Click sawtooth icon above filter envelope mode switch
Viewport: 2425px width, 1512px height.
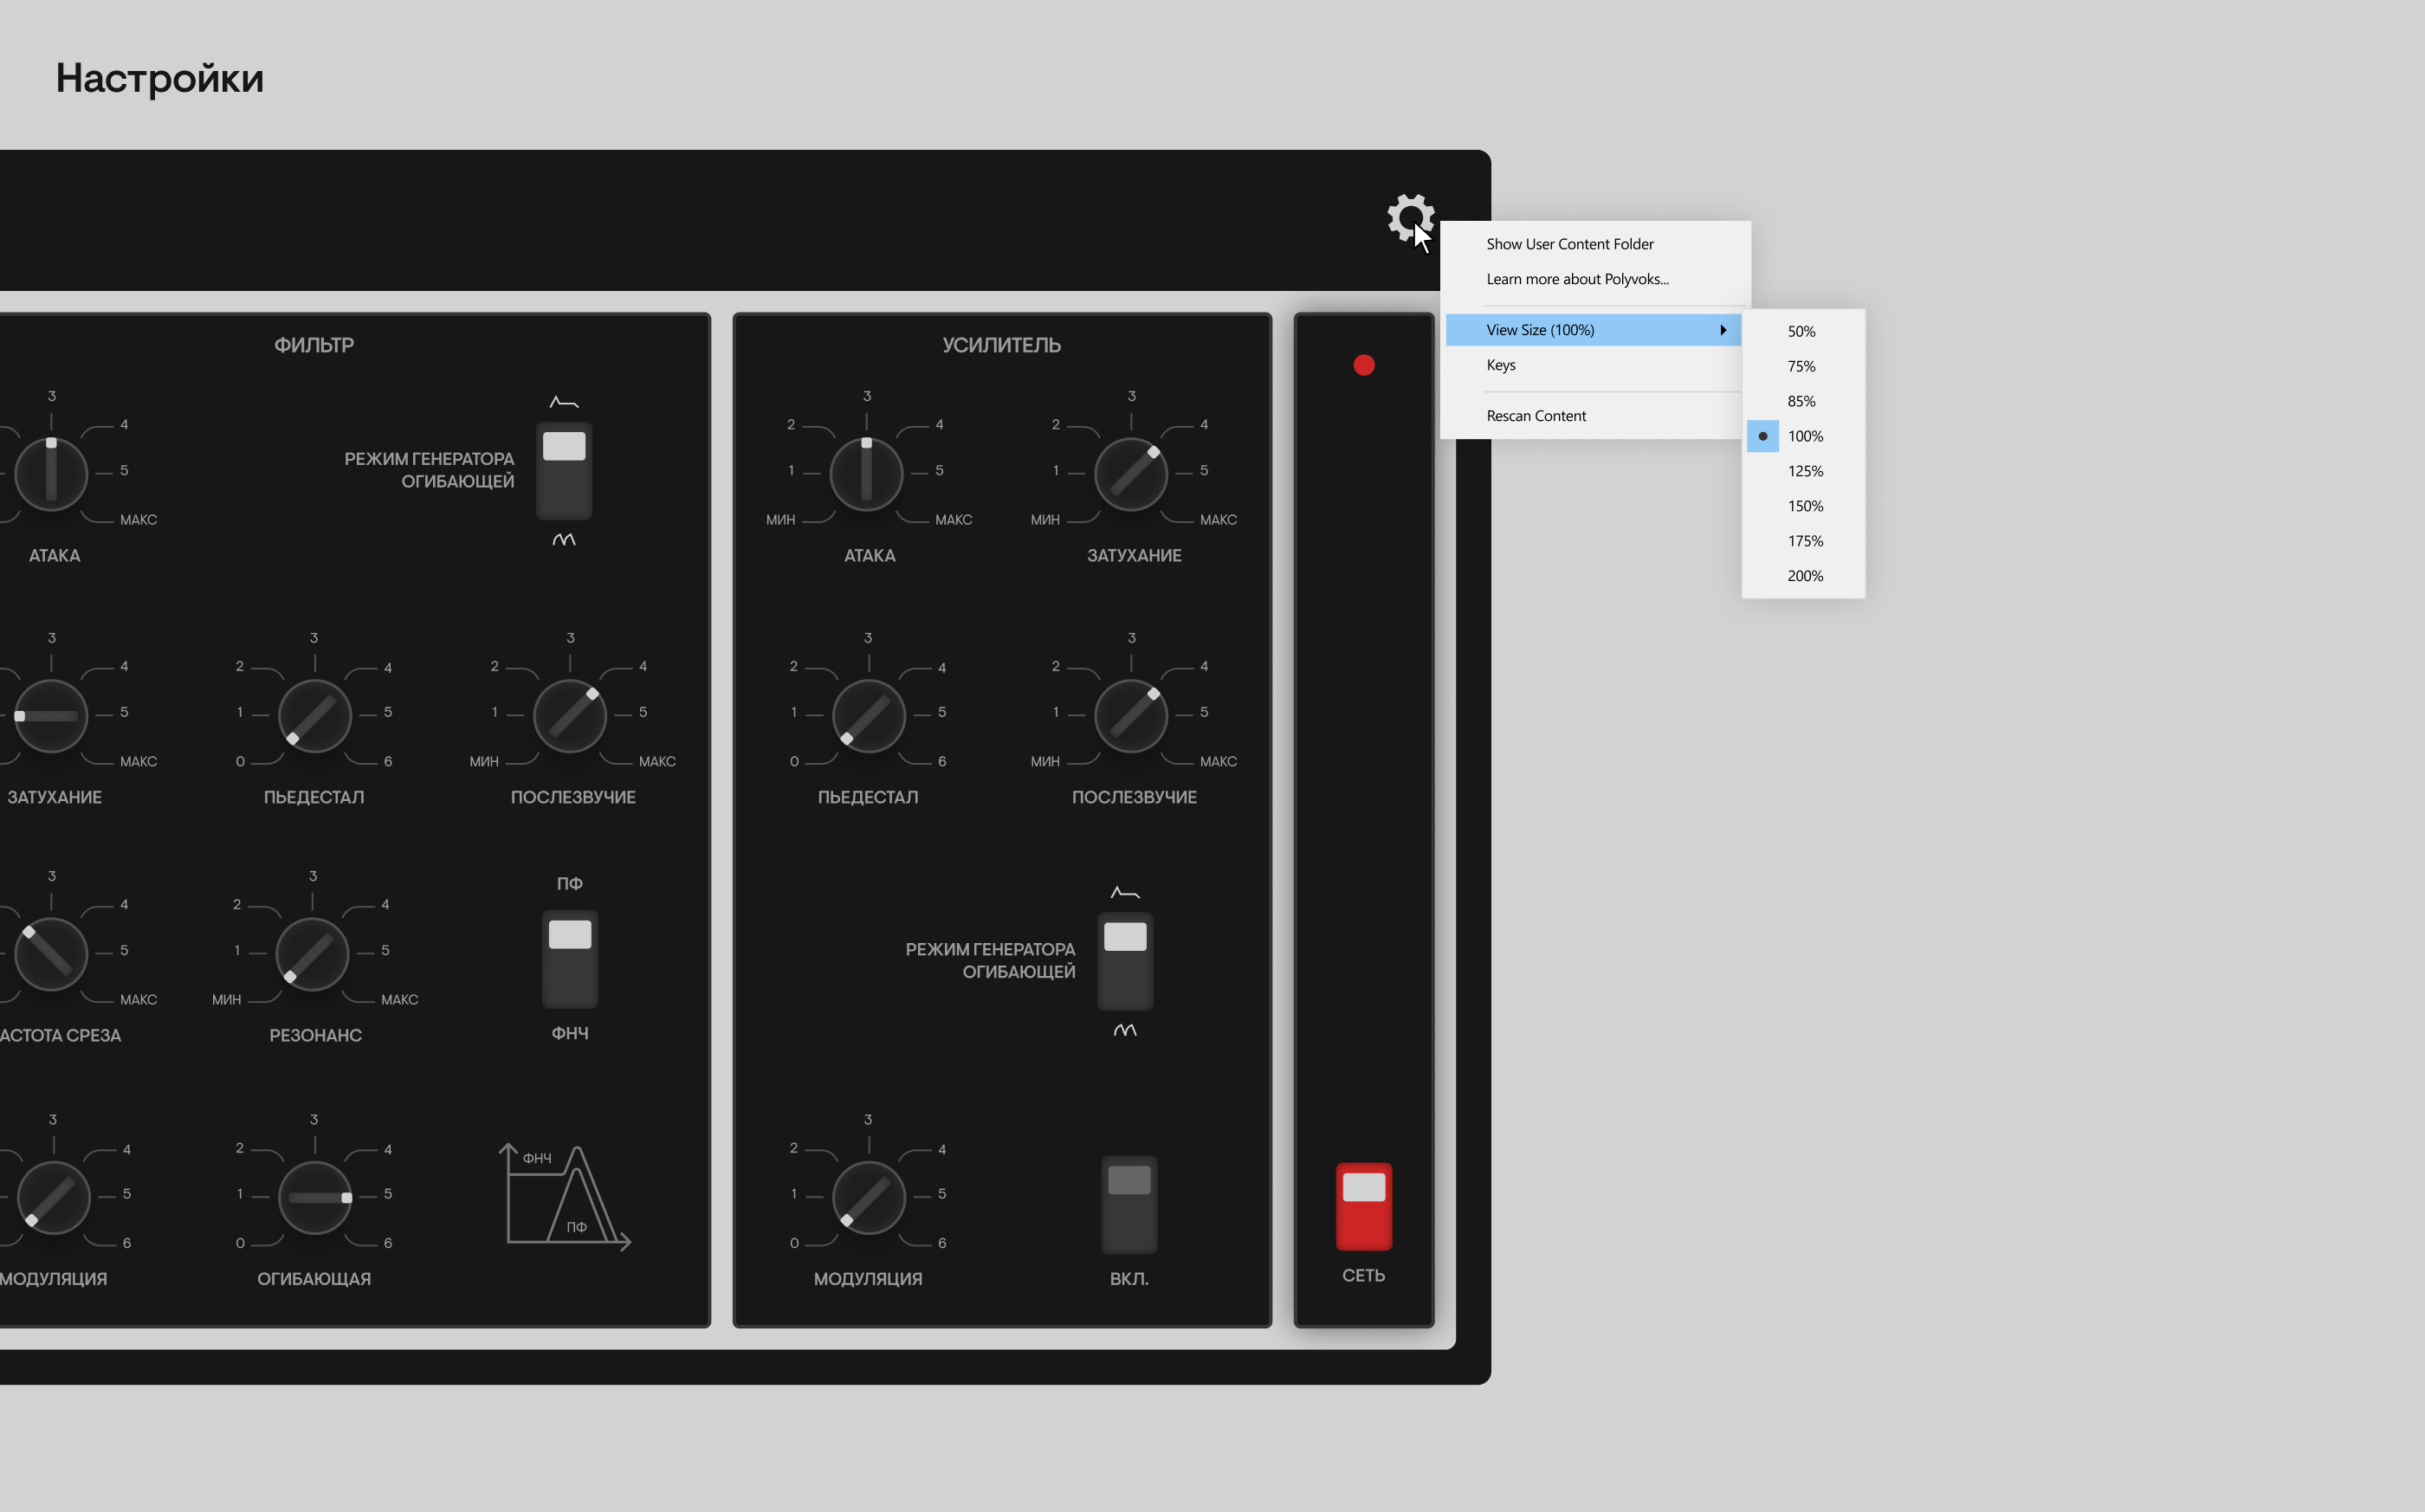tap(563, 400)
